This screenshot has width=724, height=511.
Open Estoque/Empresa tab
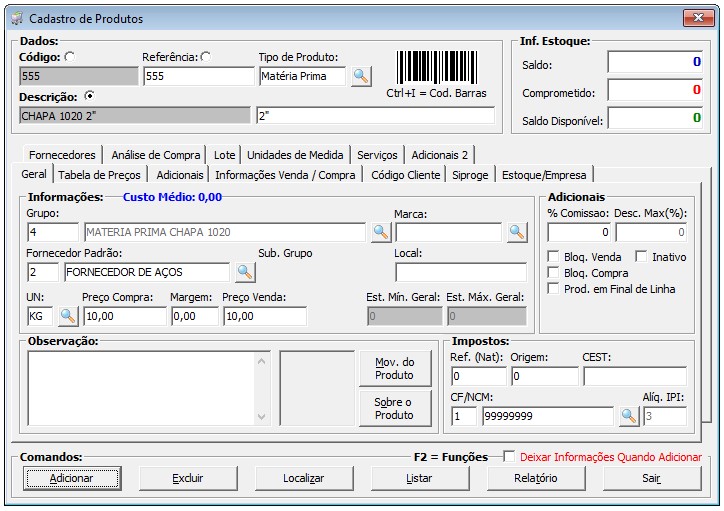point(544,175)
